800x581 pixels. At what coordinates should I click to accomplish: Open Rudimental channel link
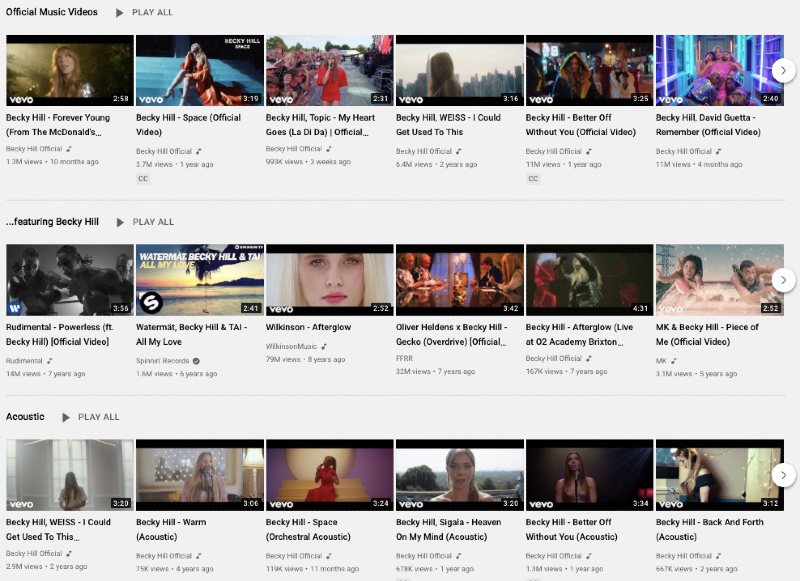[24, 361]
